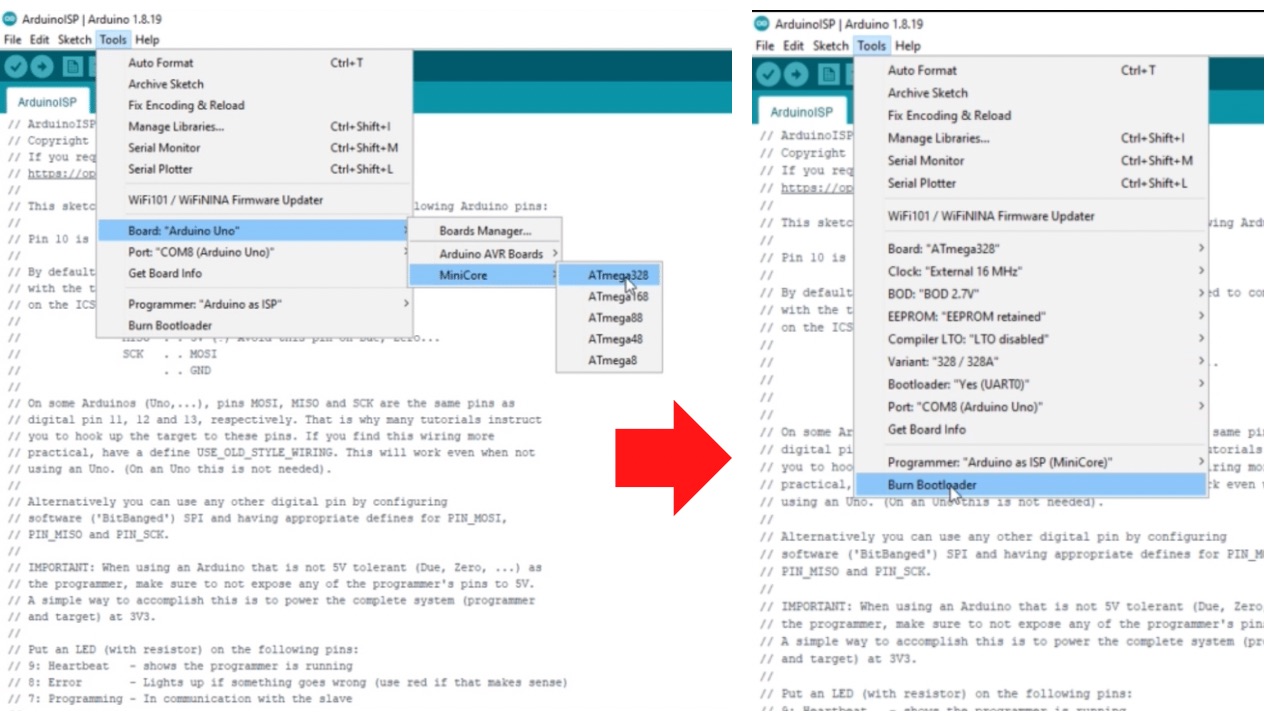Open the Edit menu in the right window

(794, 46)
